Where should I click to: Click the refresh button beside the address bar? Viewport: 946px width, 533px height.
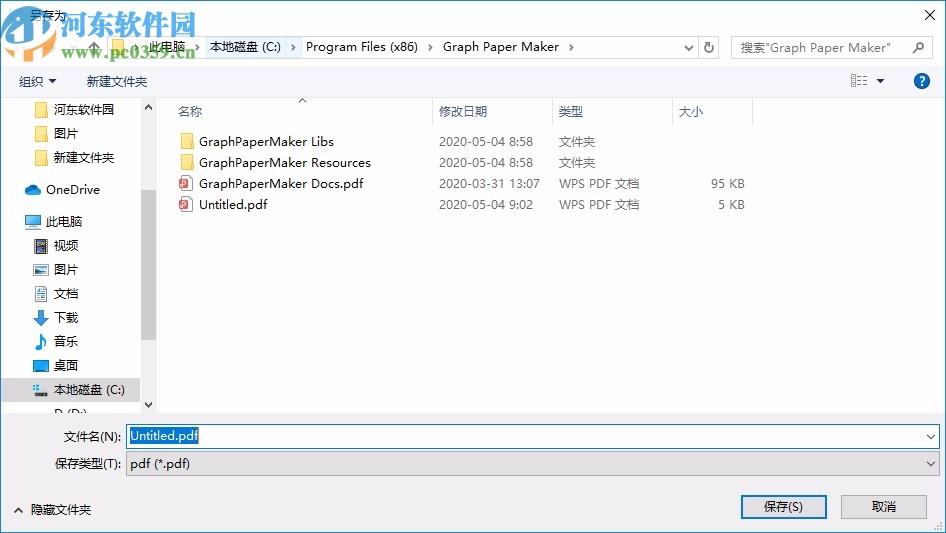coord(709,47)
